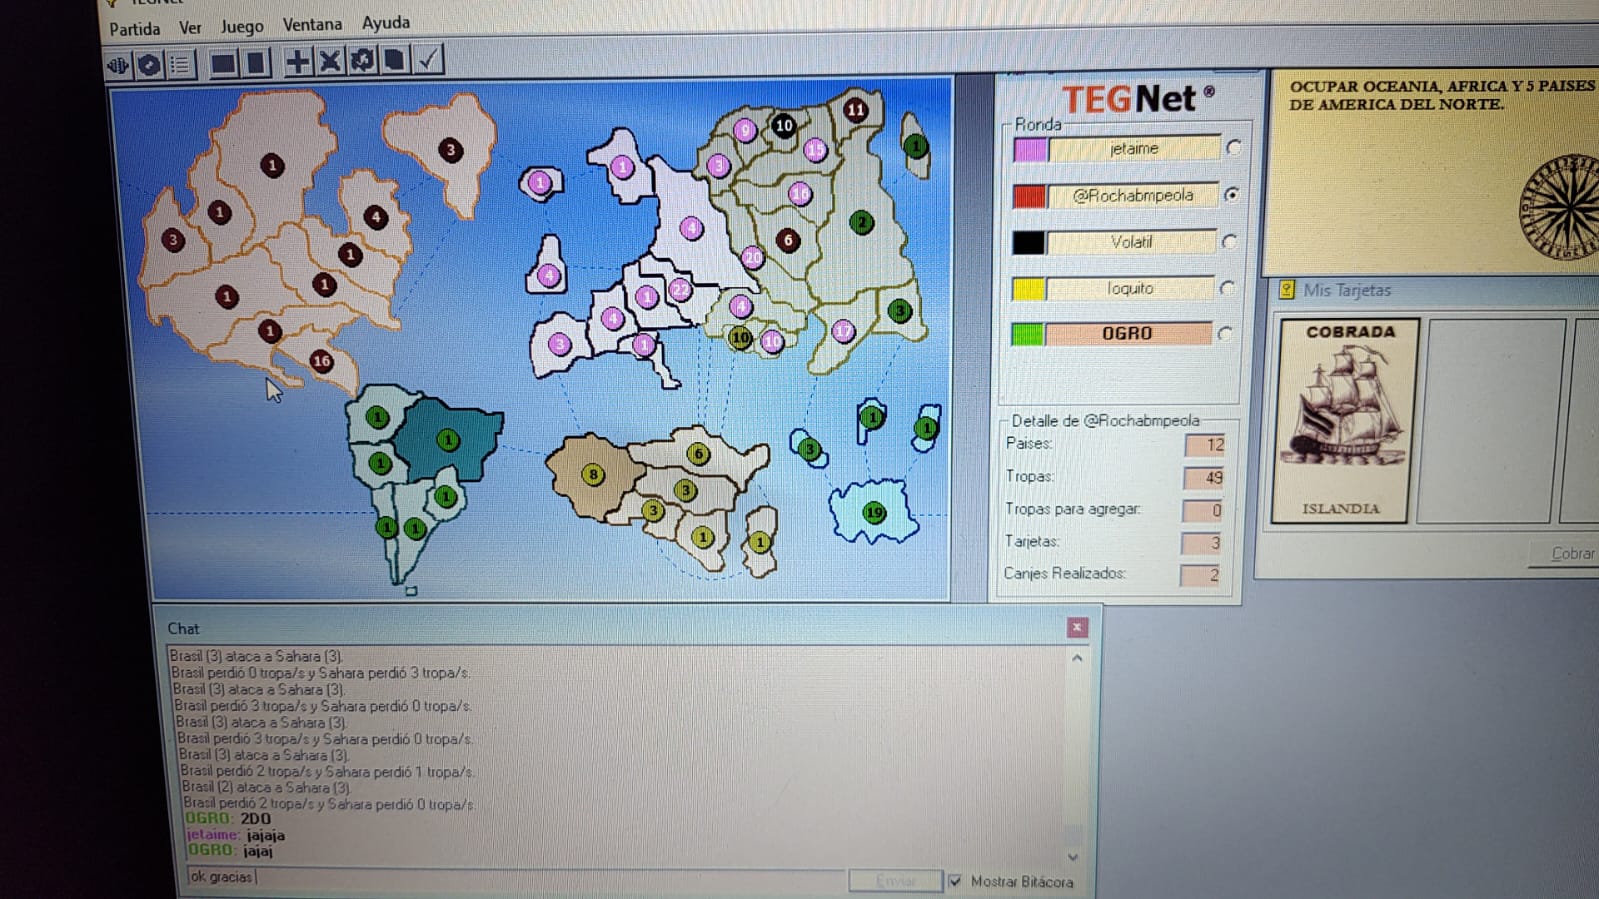The height and width of the screenshot is (899, 1599).
Task: Select the radio button next to jetaime
Action: pyautogui.click(x=1234, y=147)
